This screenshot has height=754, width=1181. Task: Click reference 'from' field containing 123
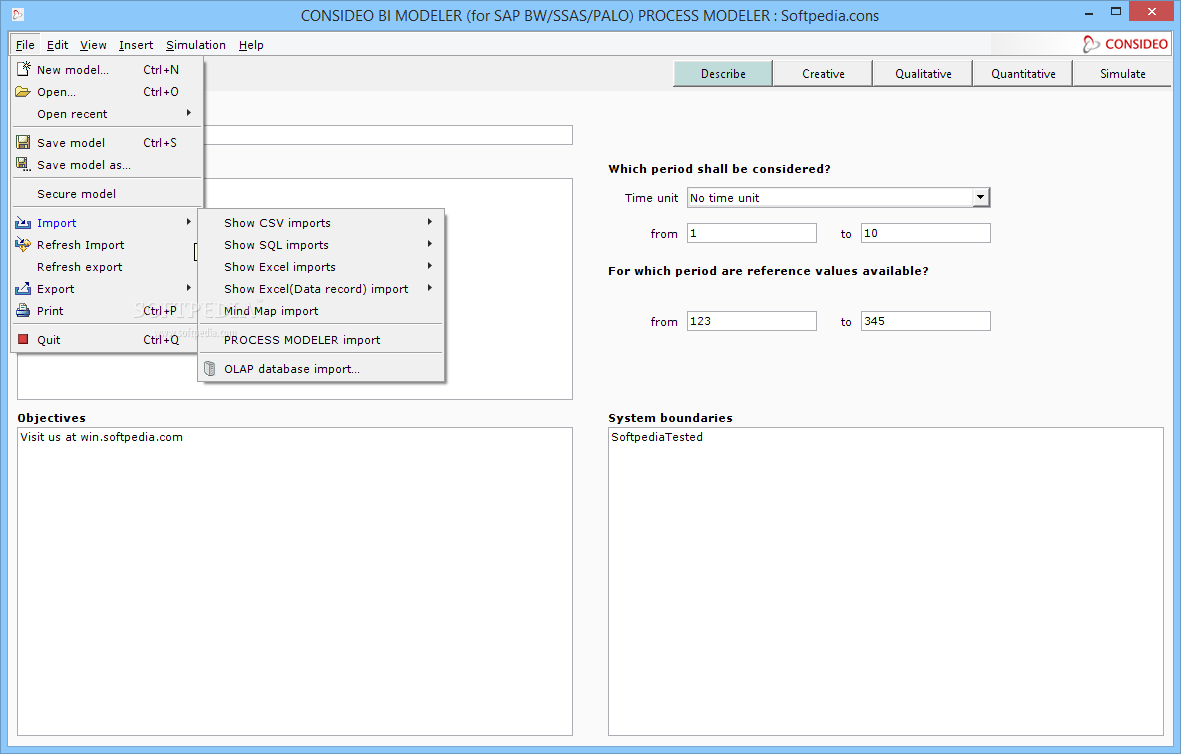pyautogui.click(x=752, y=321)
